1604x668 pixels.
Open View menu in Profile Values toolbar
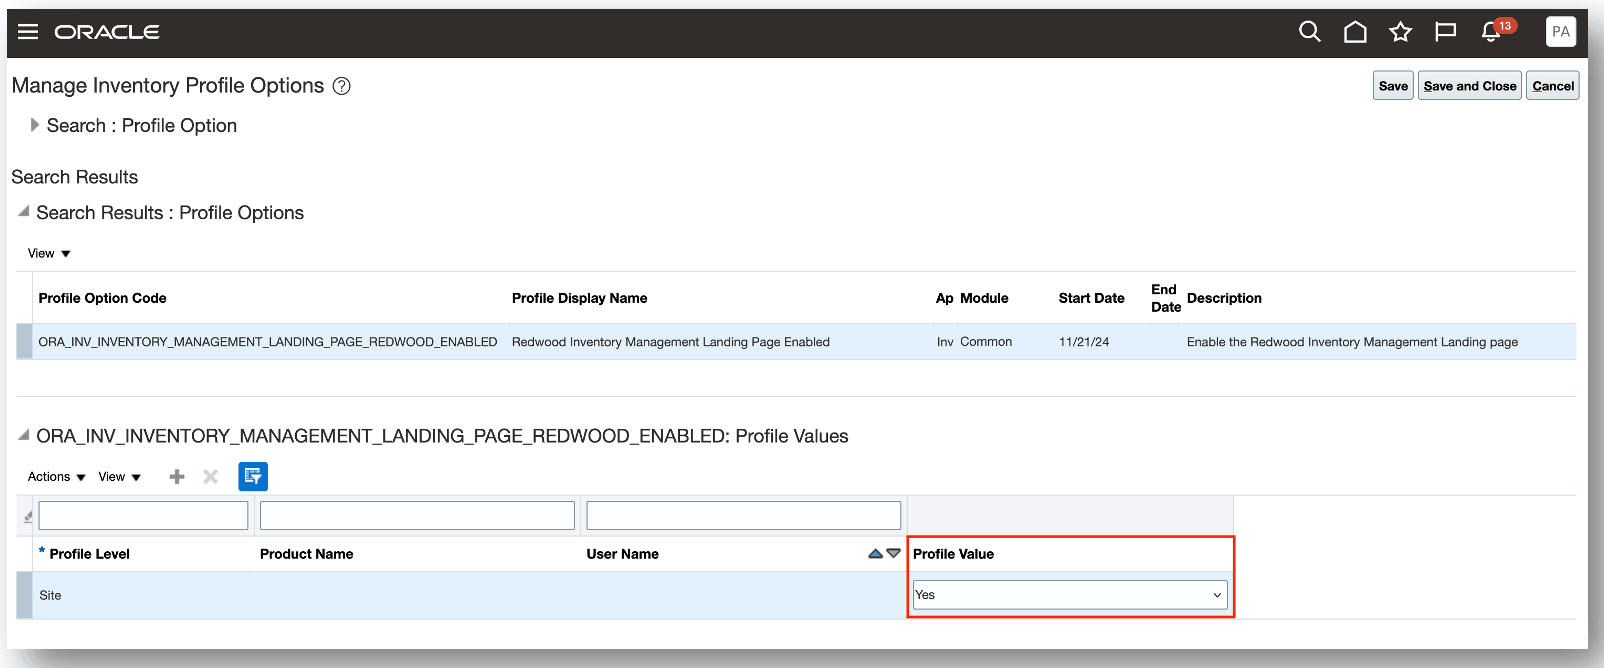[x=120, y=477]
